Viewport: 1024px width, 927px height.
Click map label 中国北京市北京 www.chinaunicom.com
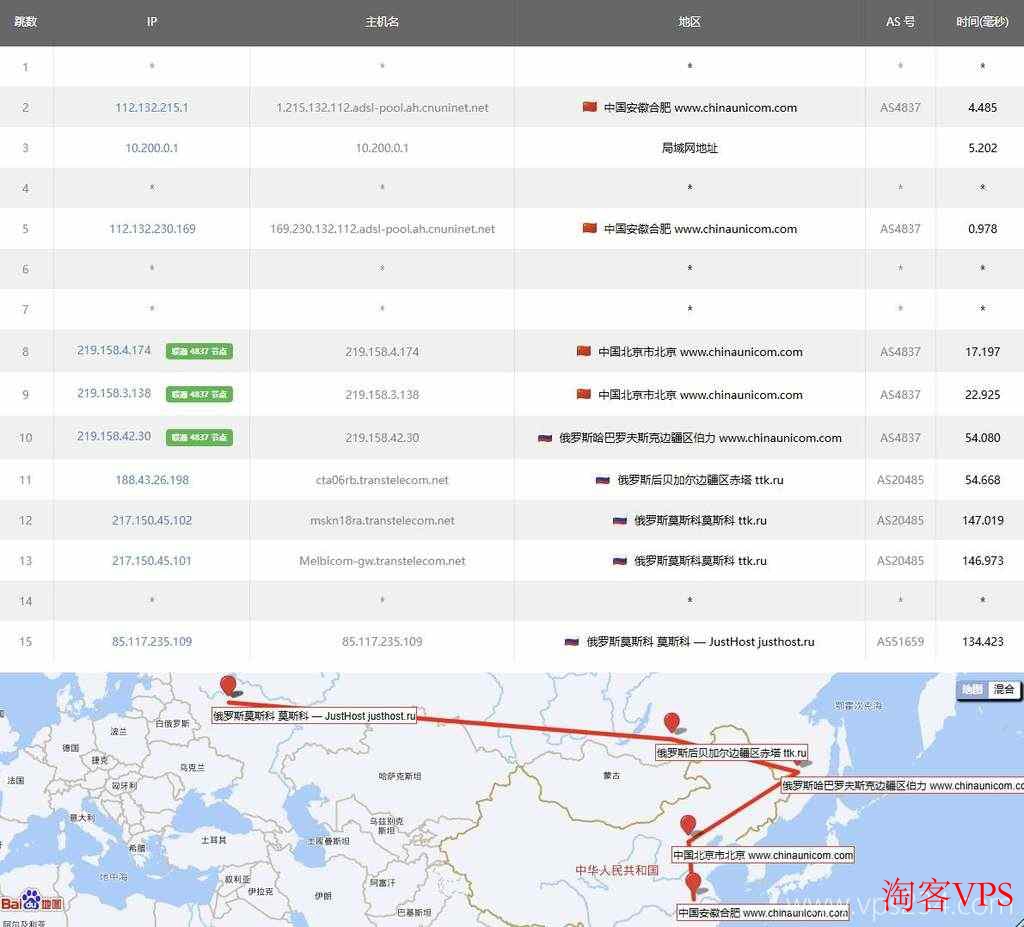point(763,855)
